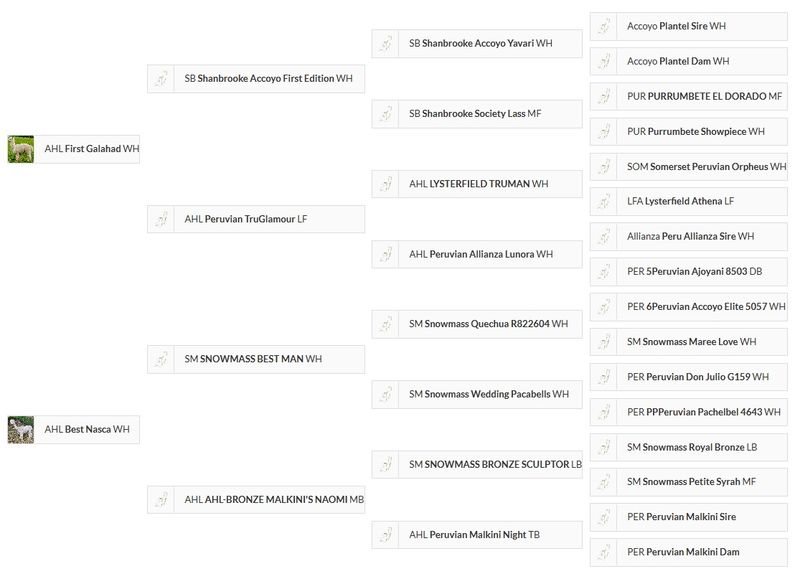The image size is (800, 579).
Task: Open SB Shanbrooke Society Lass MF entry
Action: [475, 114]
